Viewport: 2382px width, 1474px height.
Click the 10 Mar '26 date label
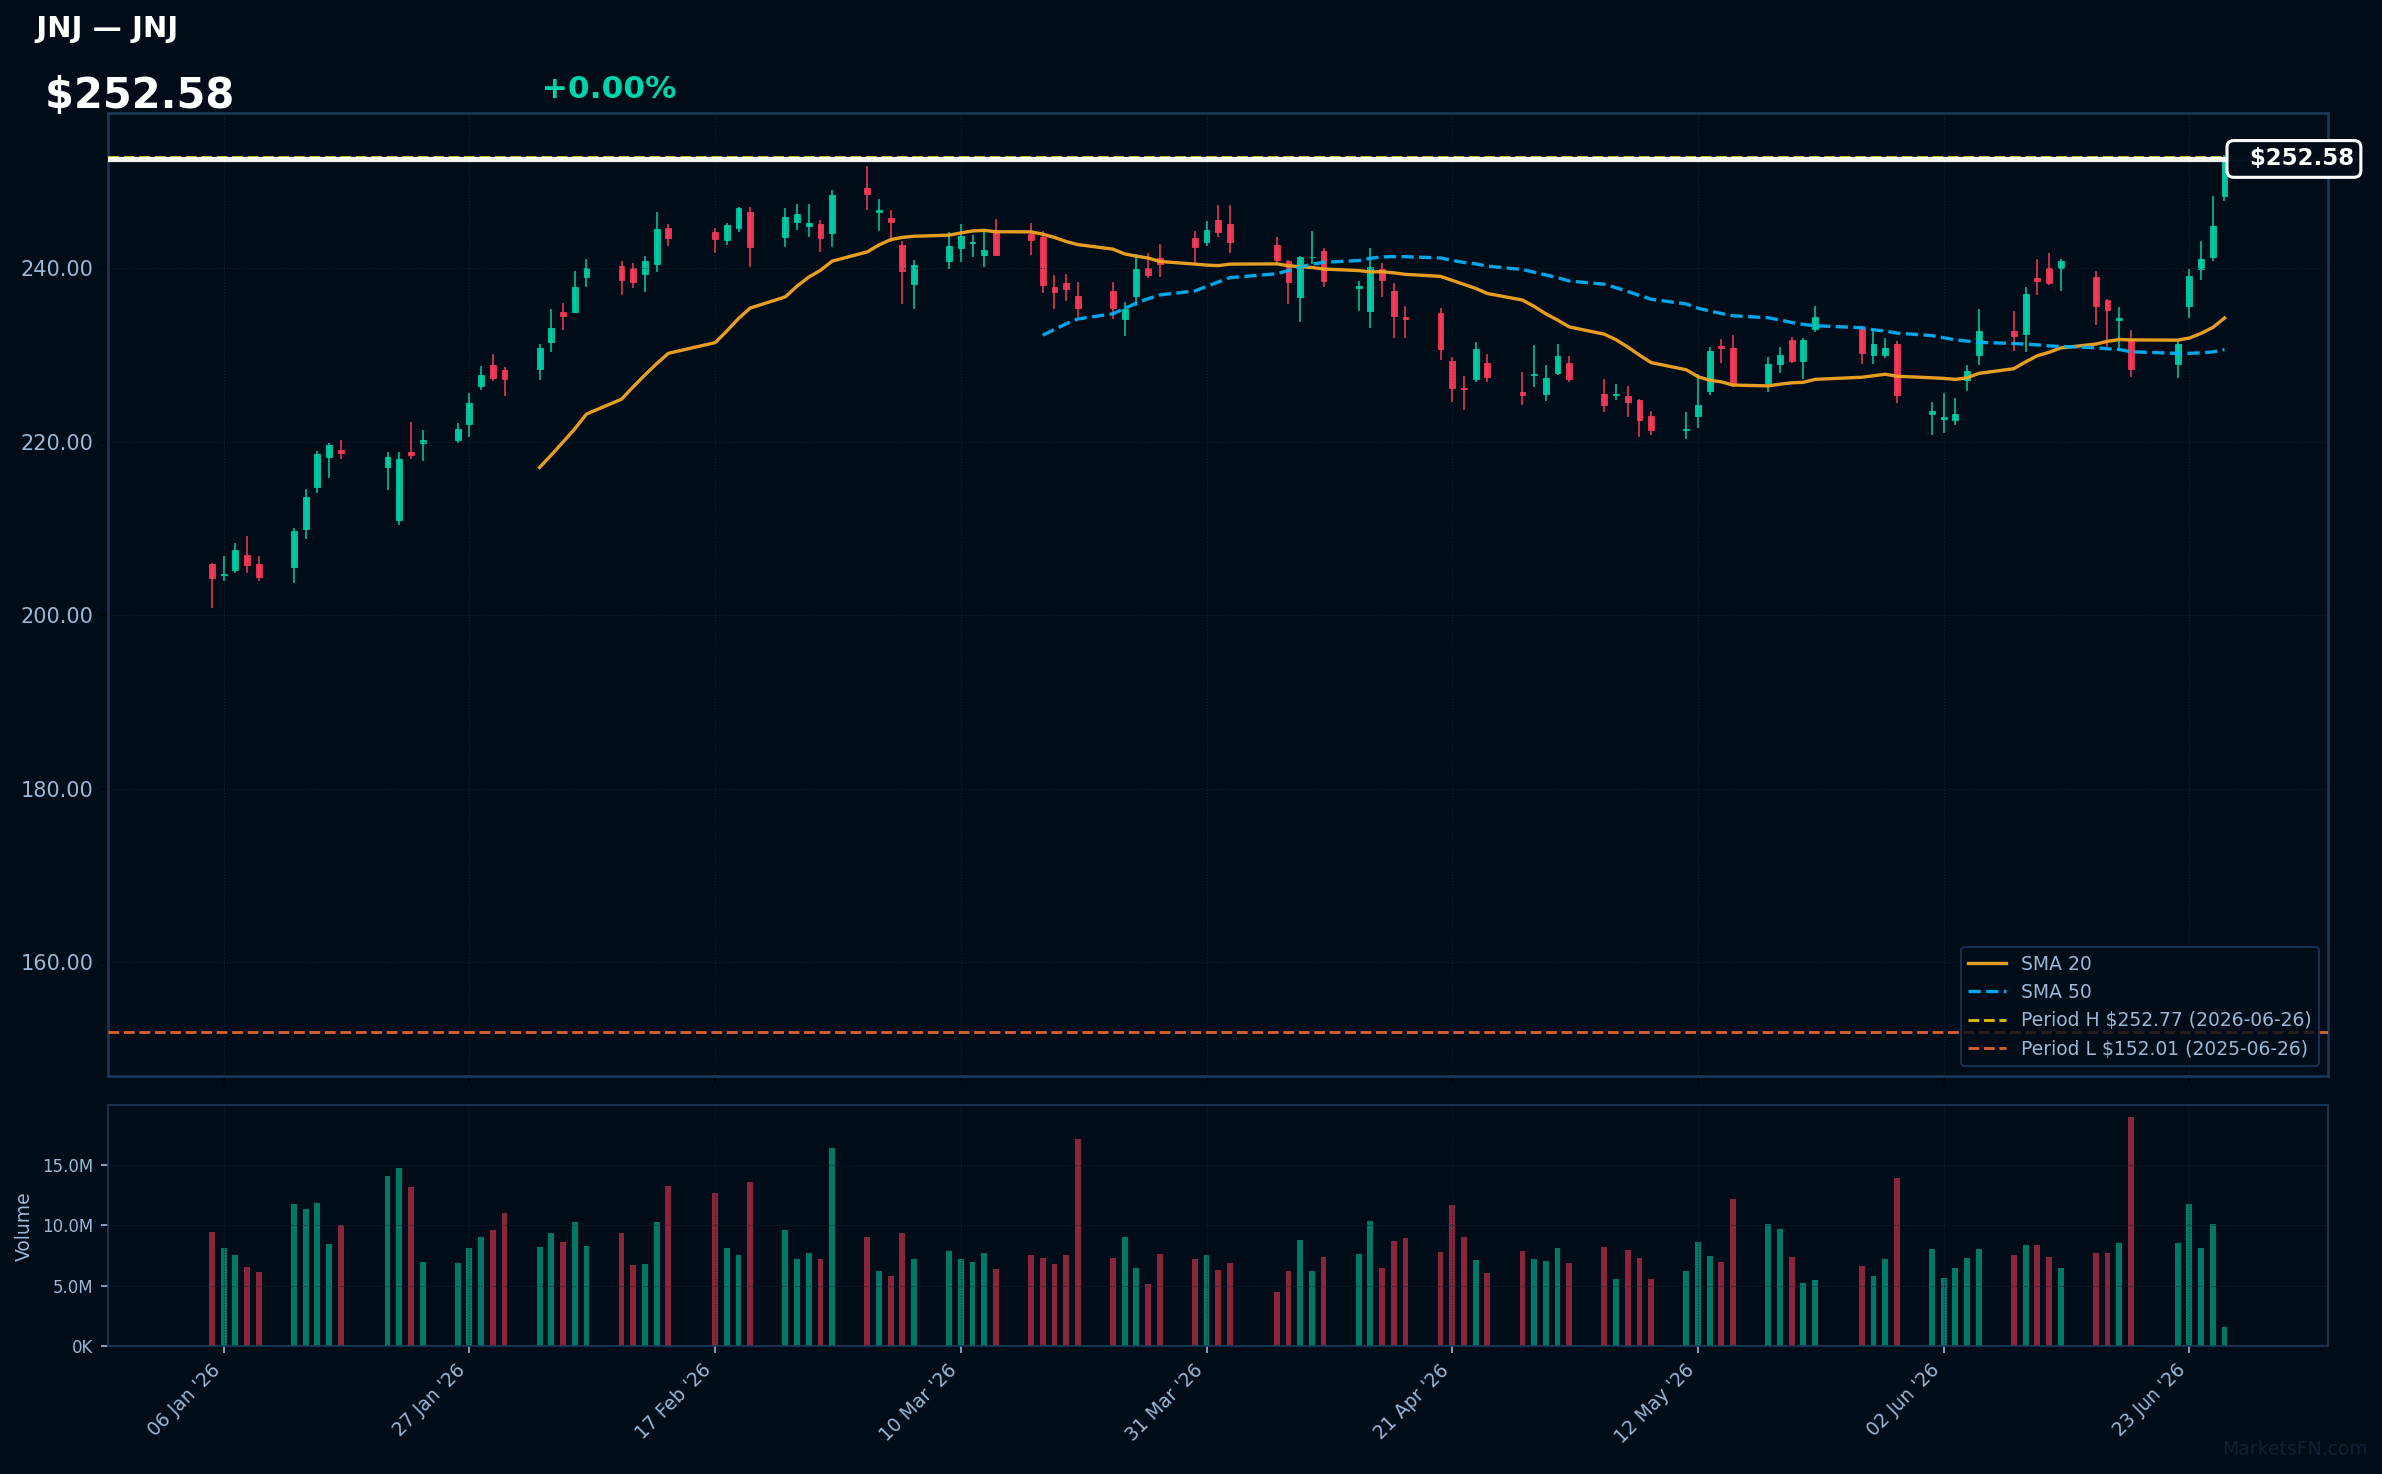coord(919,1401)
